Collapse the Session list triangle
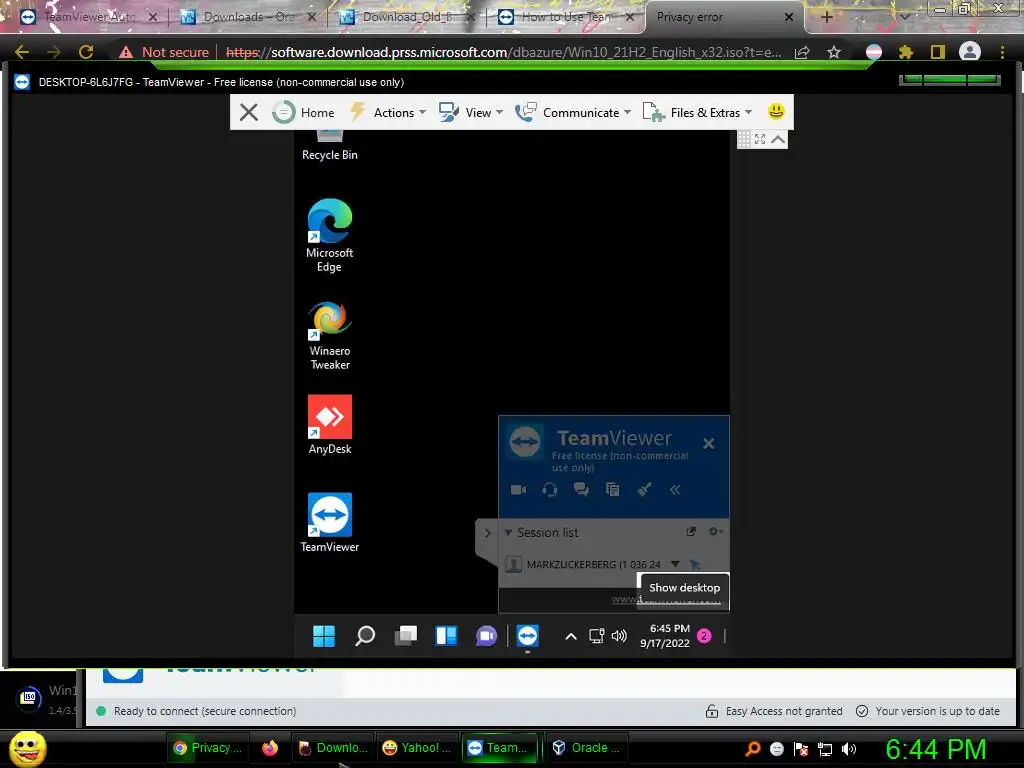This screenshot has height=768, width=1024. coord(508,532)
